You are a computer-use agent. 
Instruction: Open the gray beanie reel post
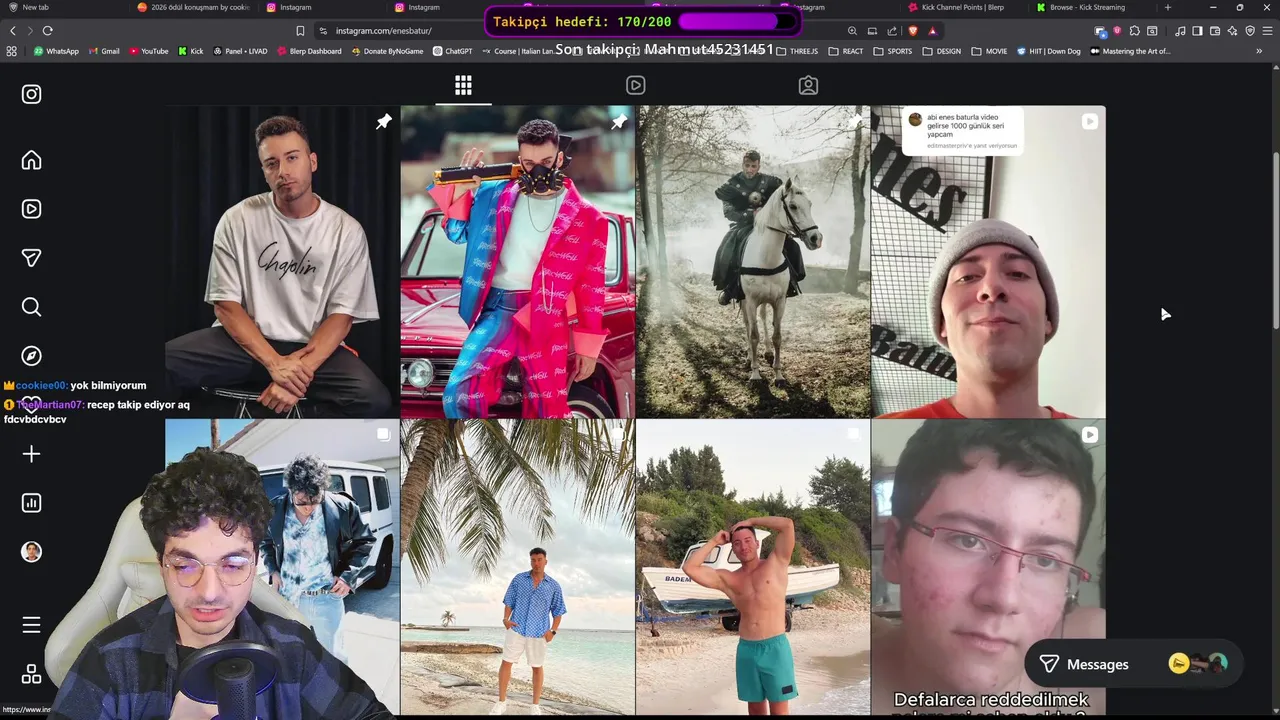(x=988, y=261)
